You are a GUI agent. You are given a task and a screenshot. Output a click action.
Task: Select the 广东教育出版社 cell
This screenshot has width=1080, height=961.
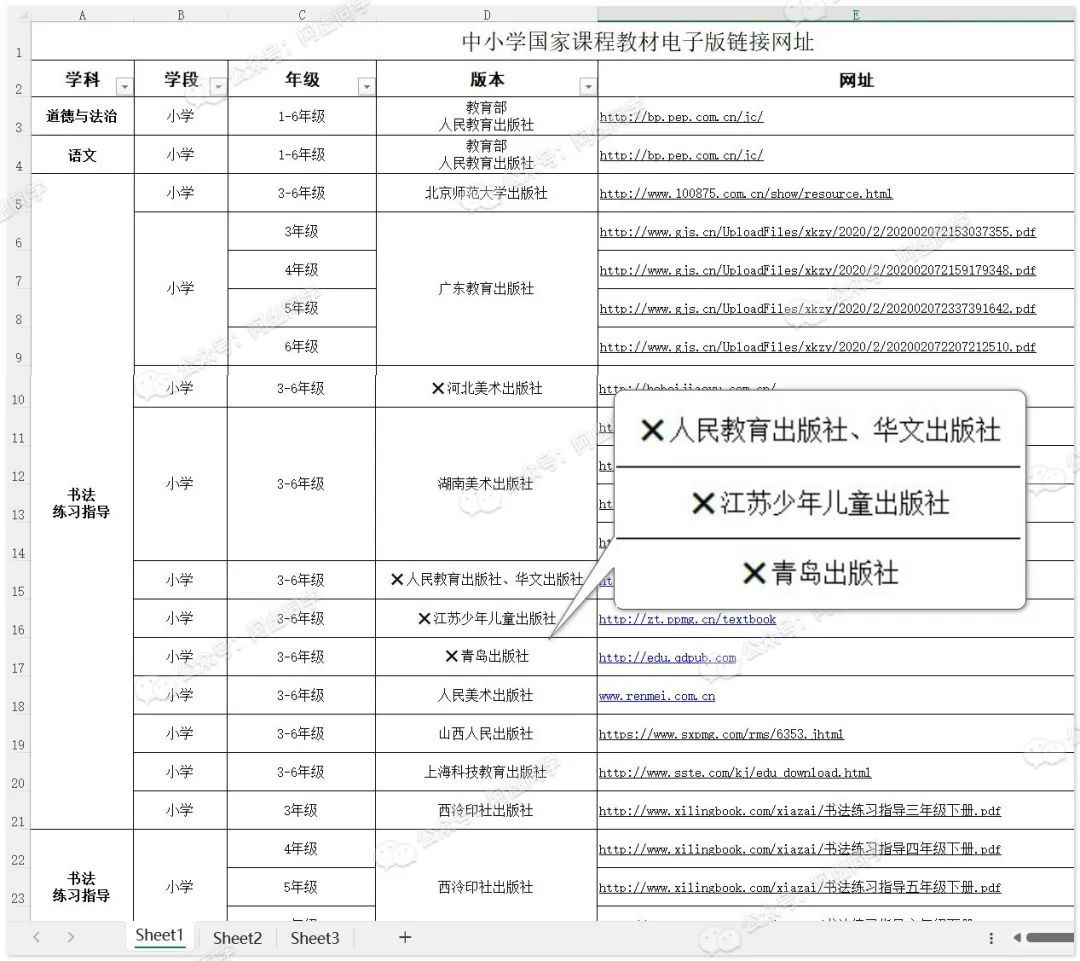coord(487,289)
